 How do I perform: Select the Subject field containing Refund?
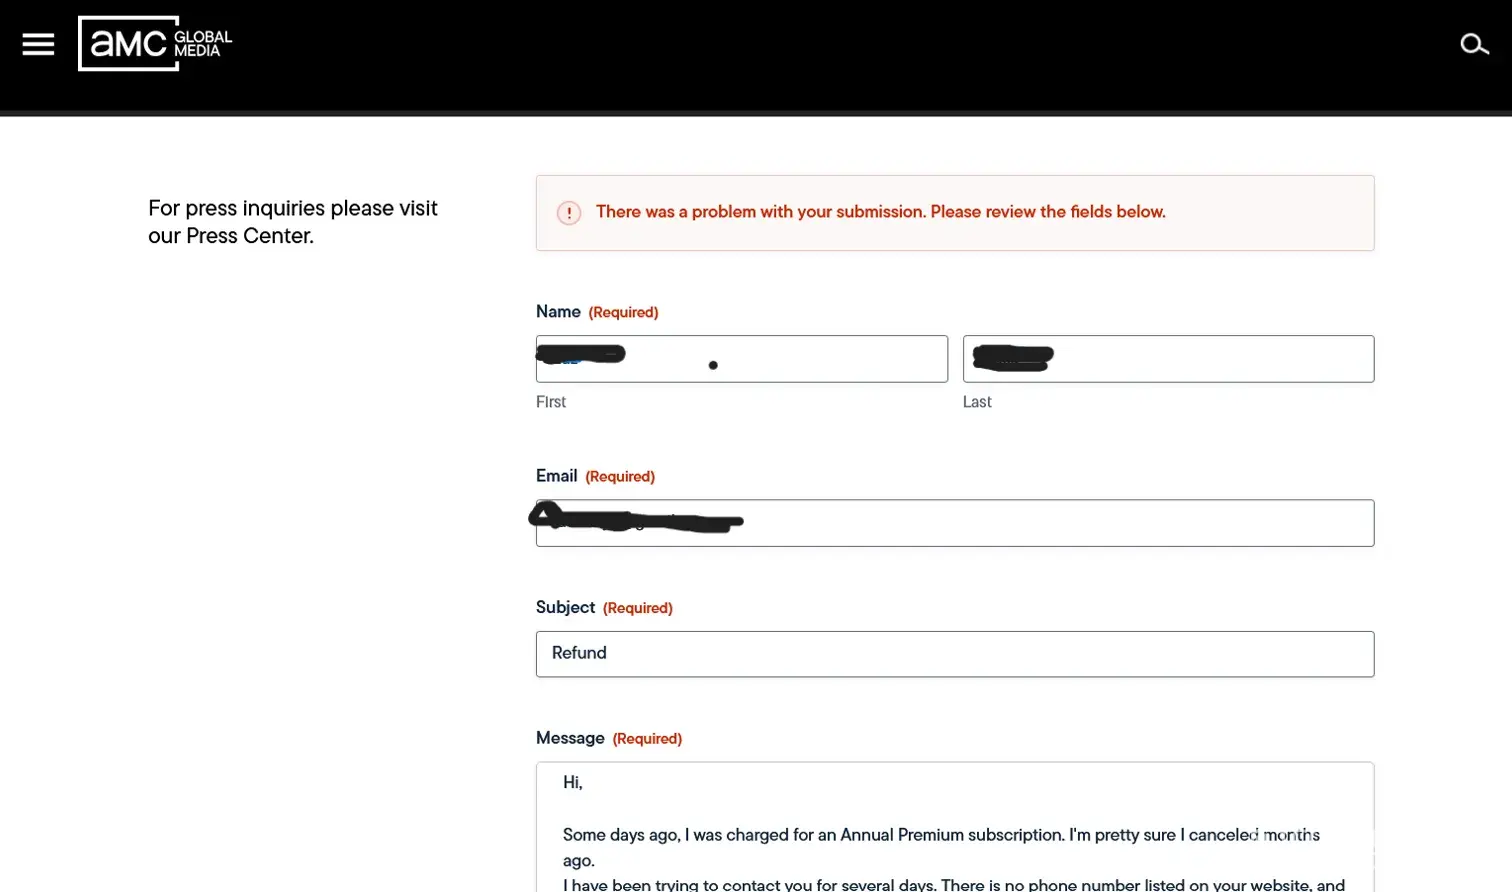[955, 654]
